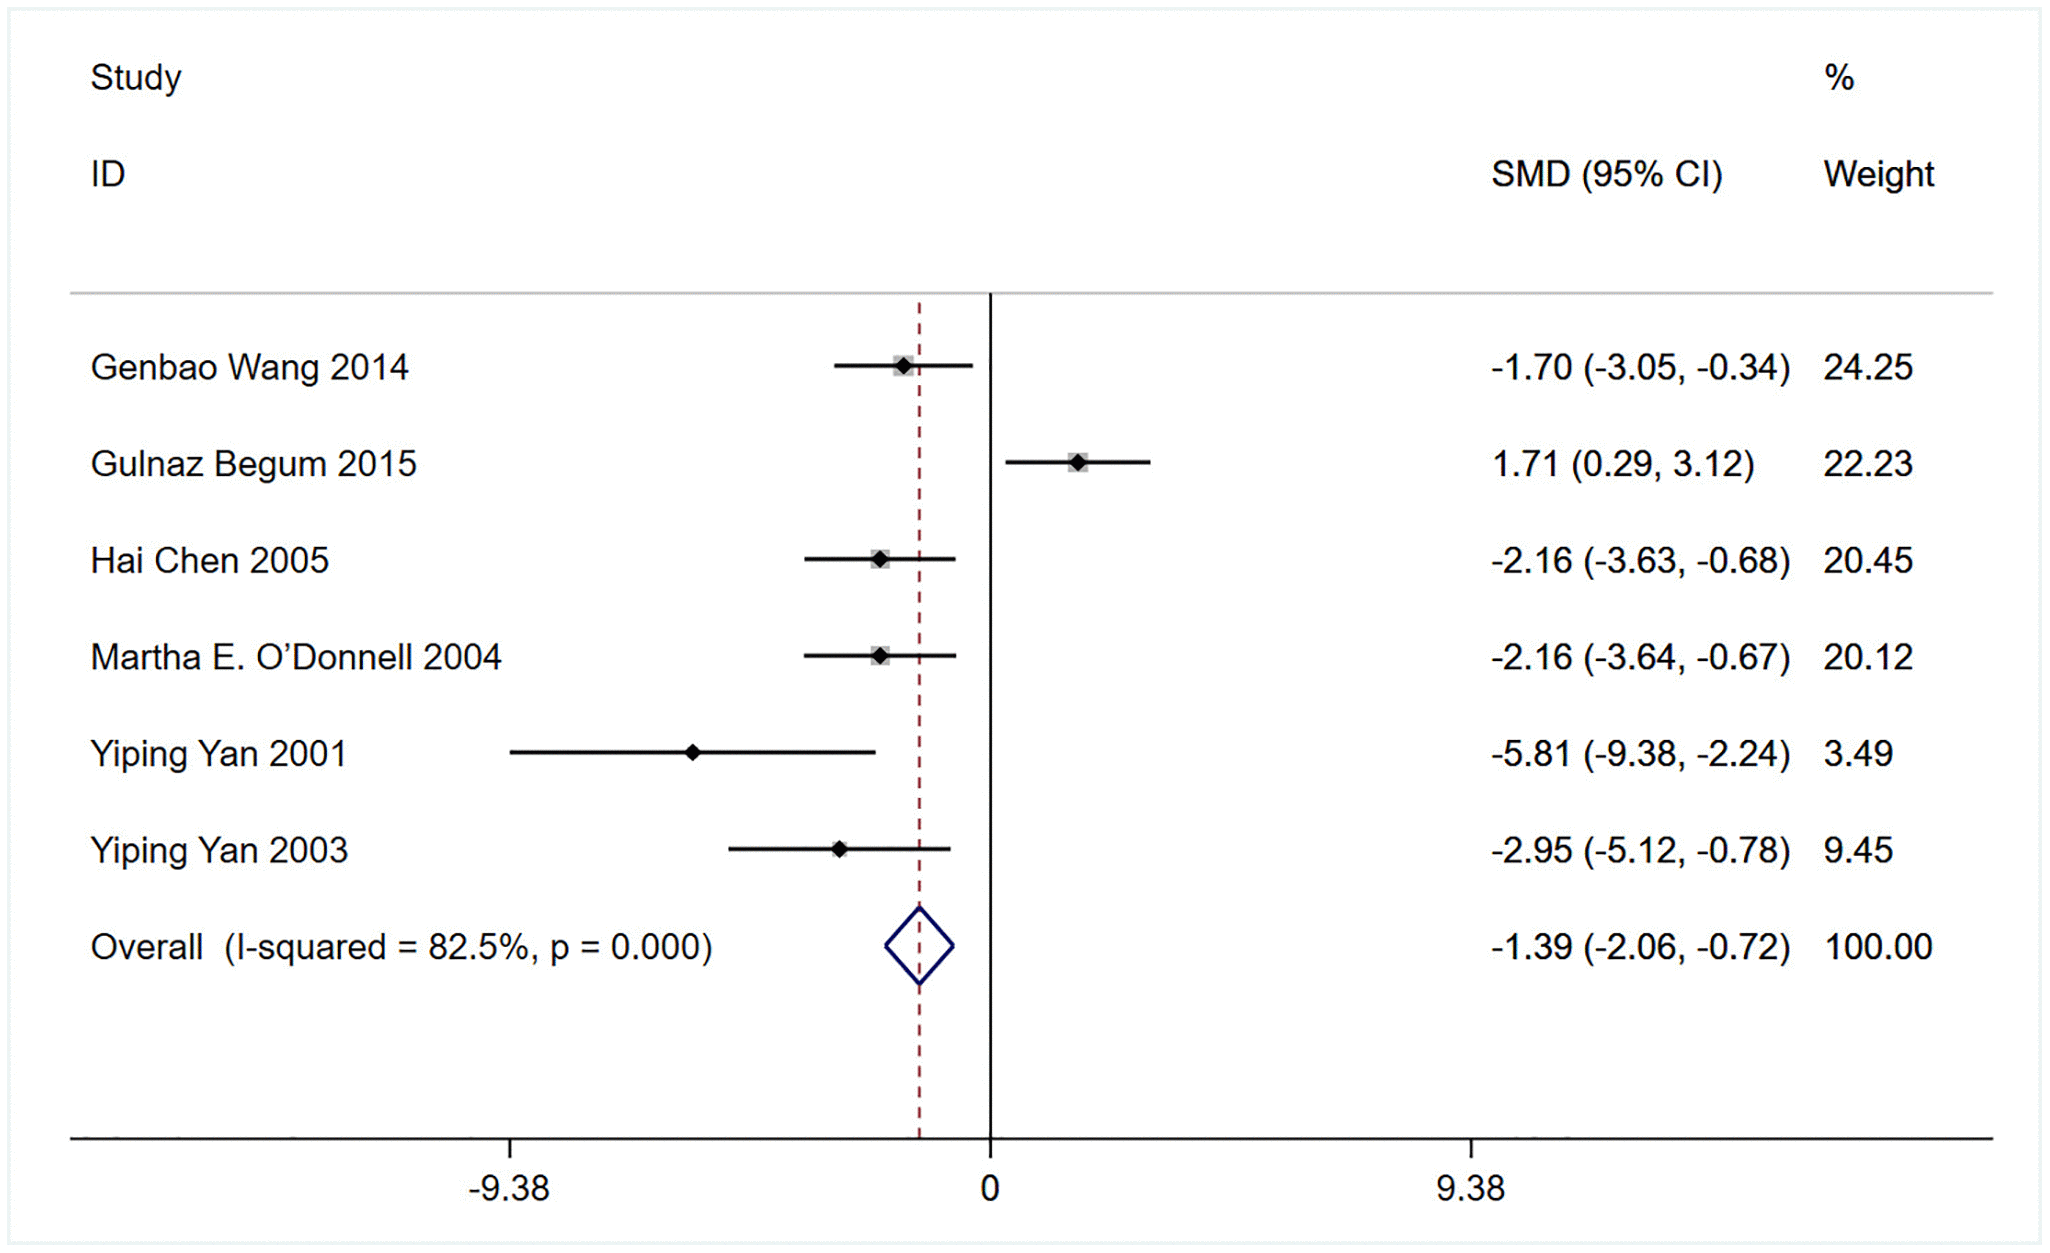Click the -9.38 axis tick label

click(509, 1188)
